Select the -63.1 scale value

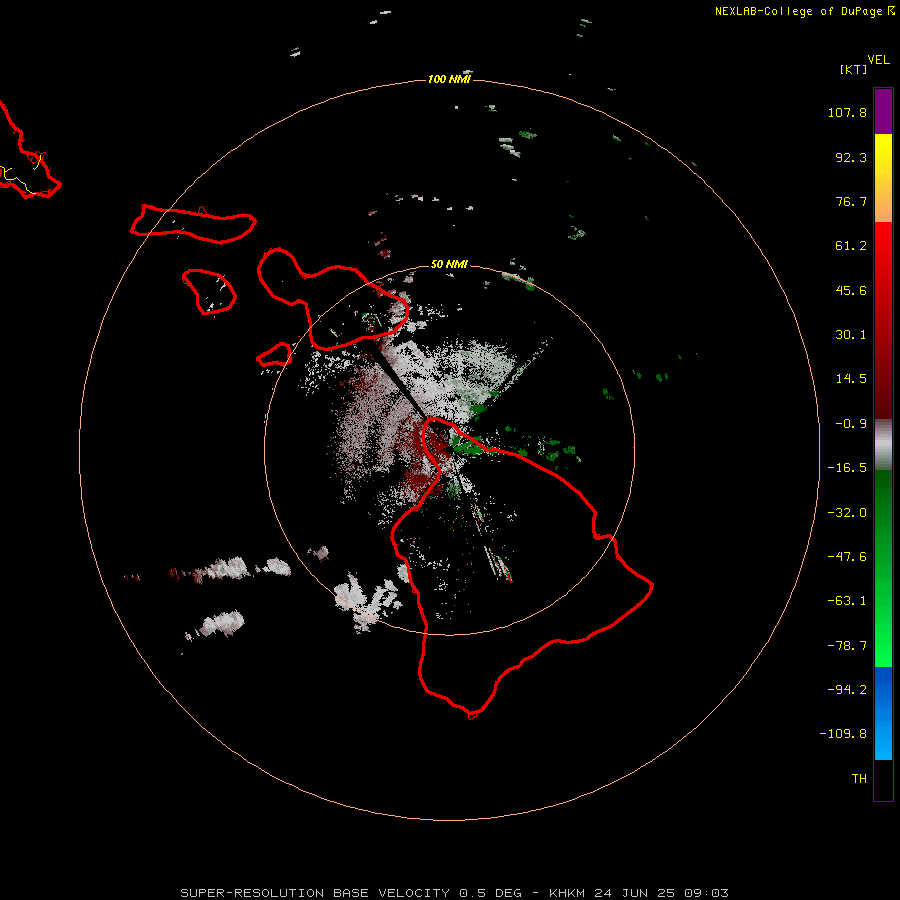point(847,601)
